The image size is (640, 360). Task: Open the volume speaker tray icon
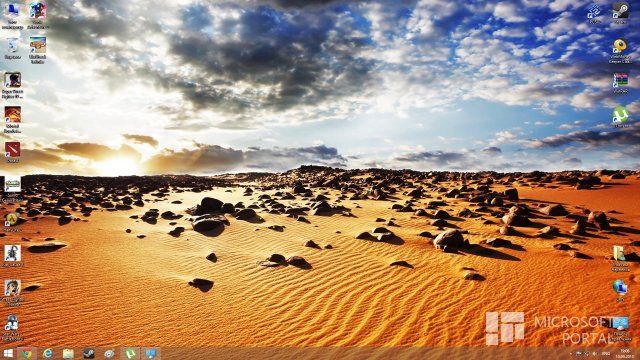point(594,354)
